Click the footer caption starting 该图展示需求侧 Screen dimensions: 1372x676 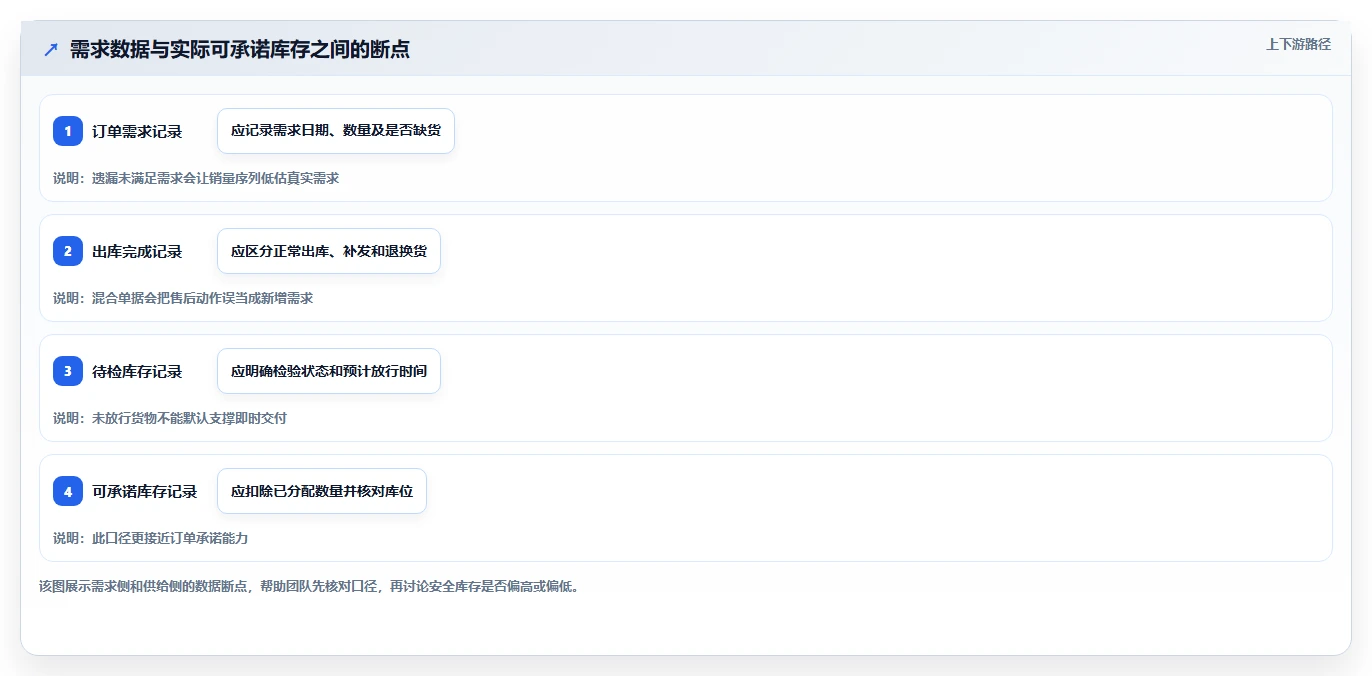click(309, 586)
